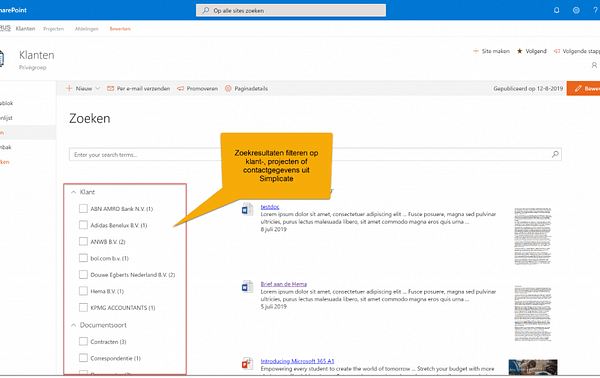Check the ABN AMRO Bank N.V. filter
600x378 pixels.
(83, 209)
